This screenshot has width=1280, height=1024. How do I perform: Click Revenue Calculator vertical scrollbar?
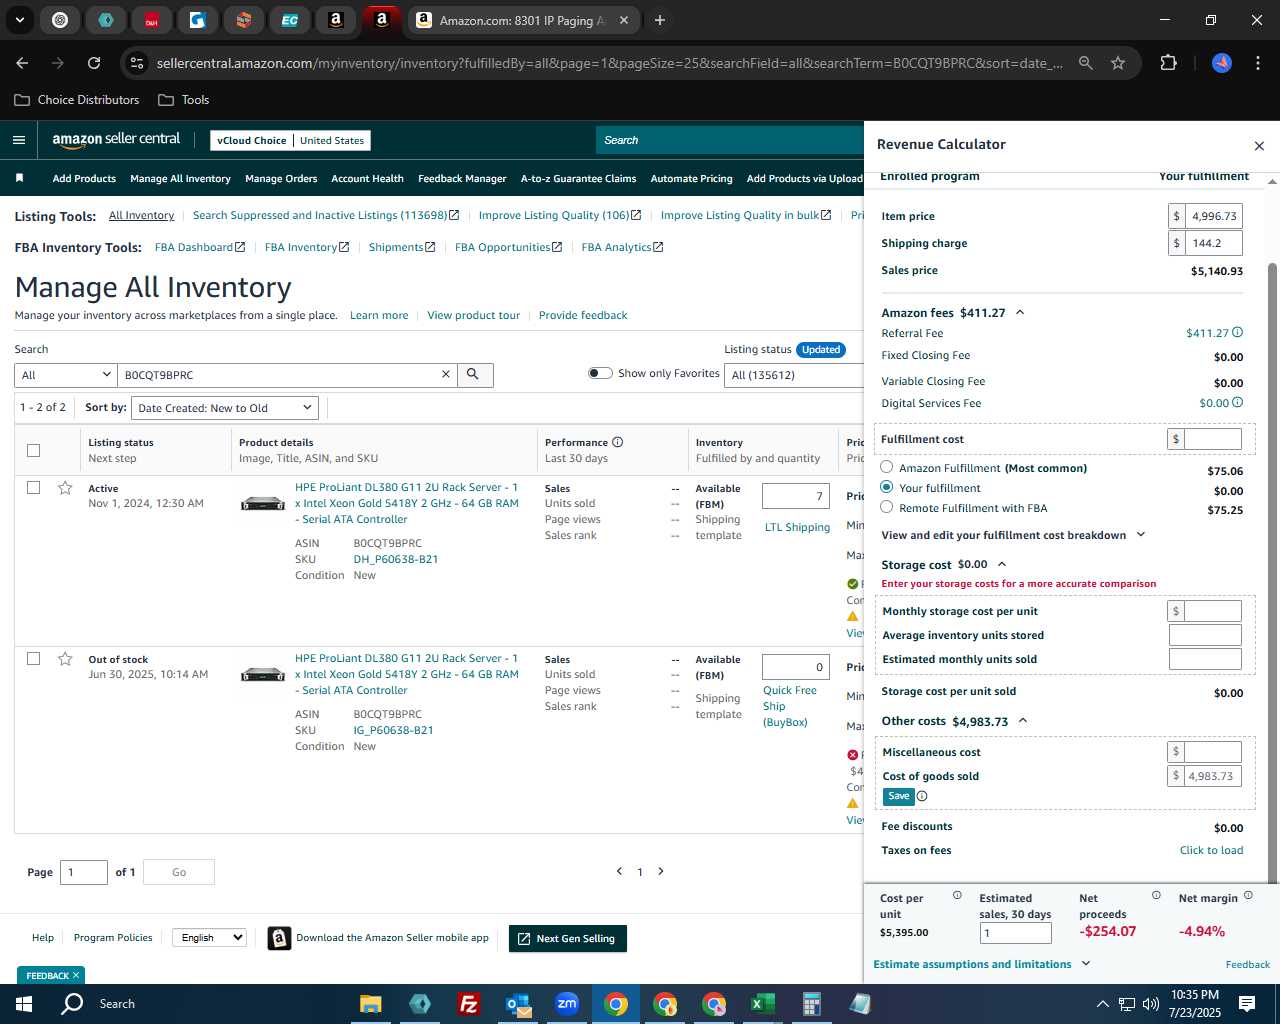tap(1273, 572)
